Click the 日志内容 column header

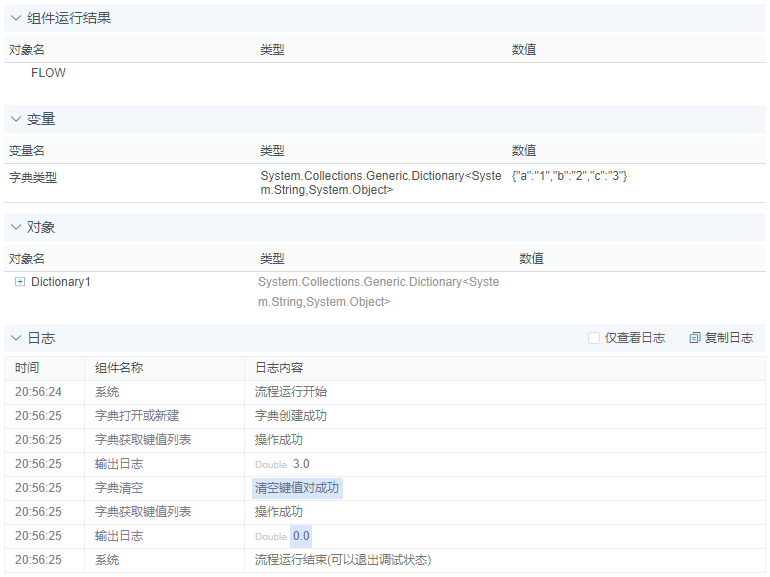tap(279, 368)
